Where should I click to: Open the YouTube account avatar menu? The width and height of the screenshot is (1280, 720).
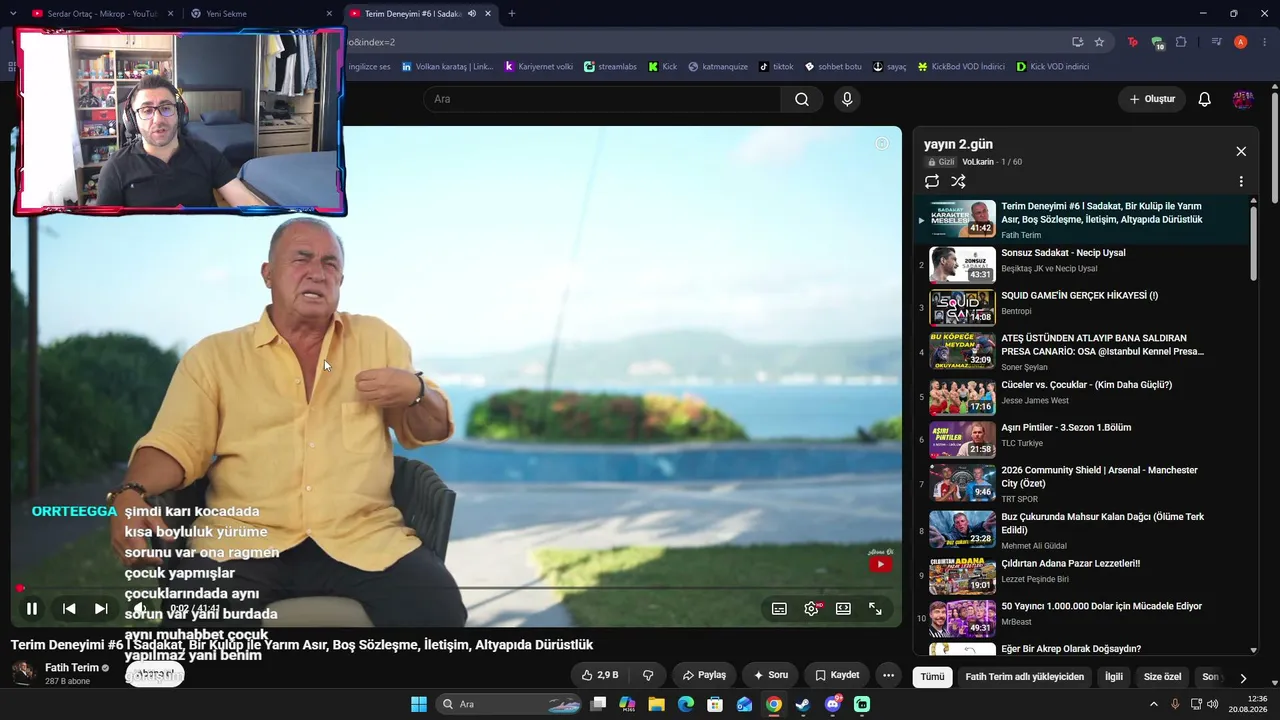[x=1243, y=99]
